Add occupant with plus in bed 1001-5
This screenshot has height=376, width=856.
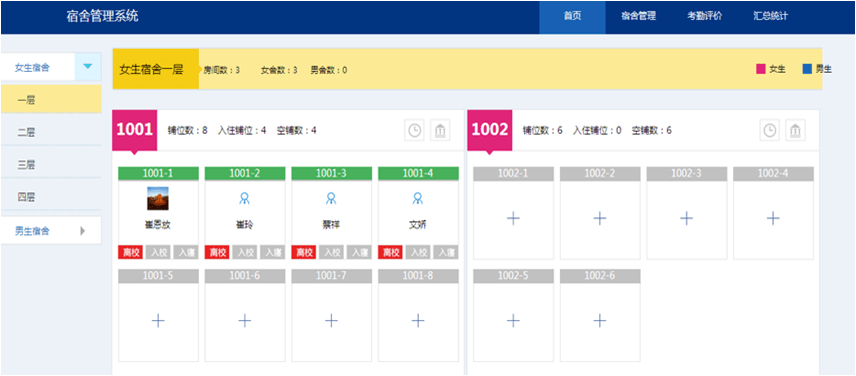tap(158, 321)
